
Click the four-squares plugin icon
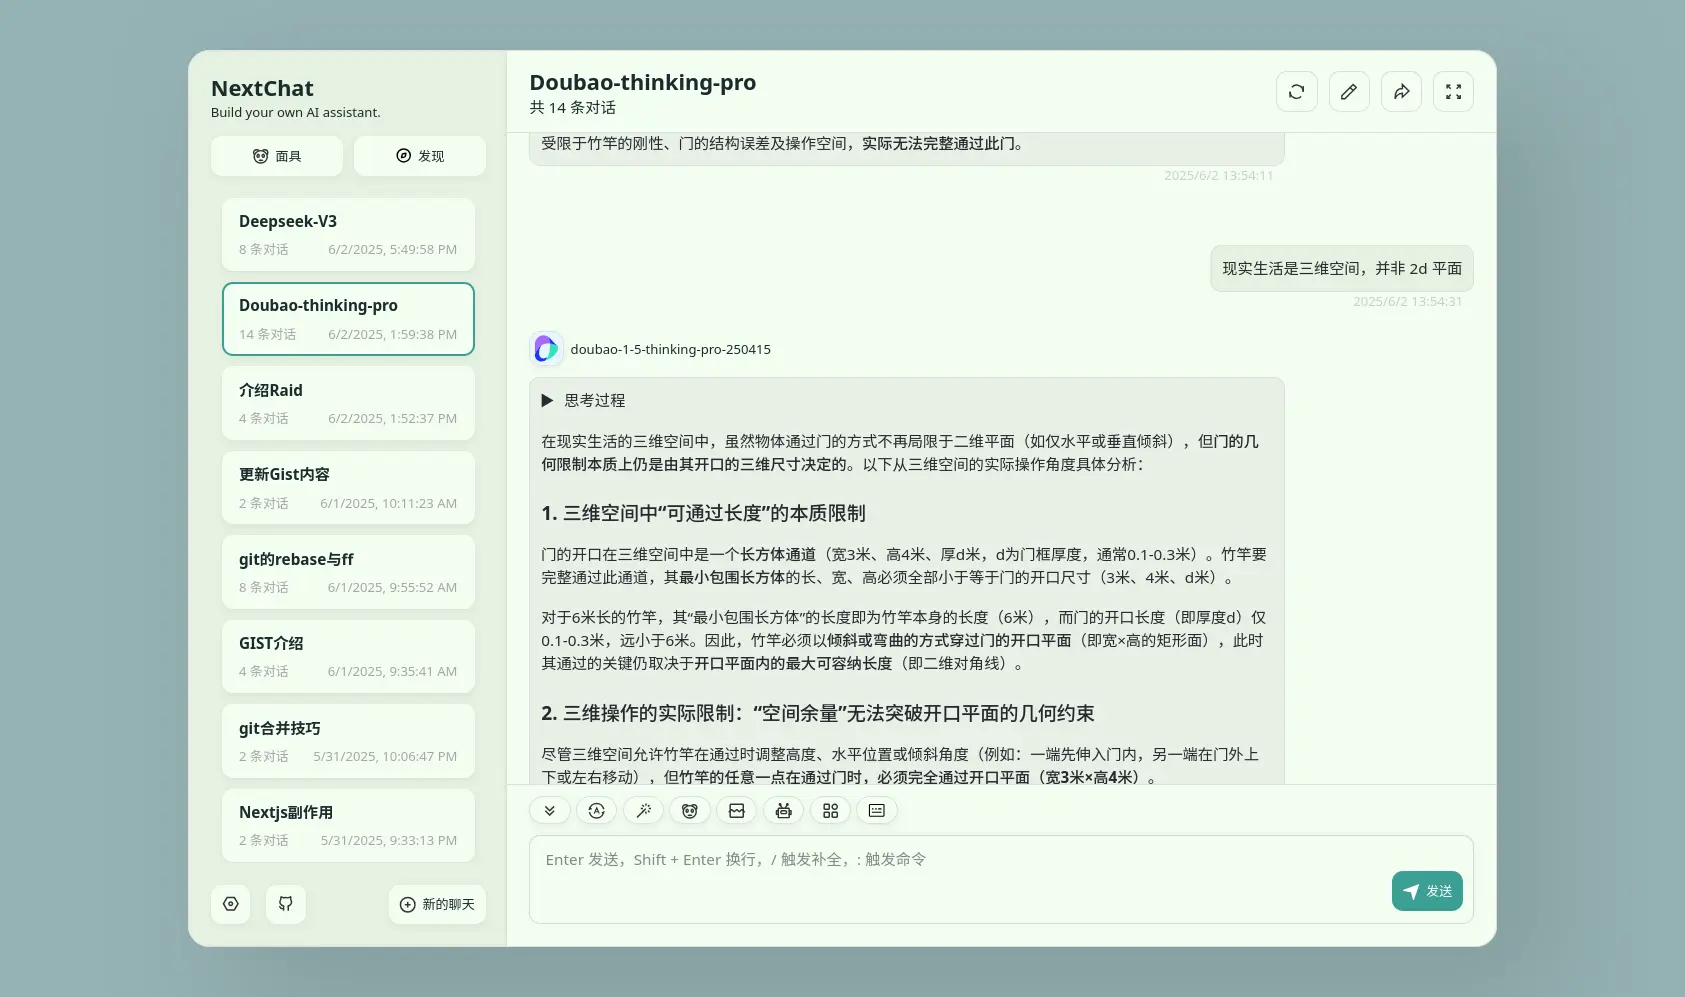coord(830,811)
